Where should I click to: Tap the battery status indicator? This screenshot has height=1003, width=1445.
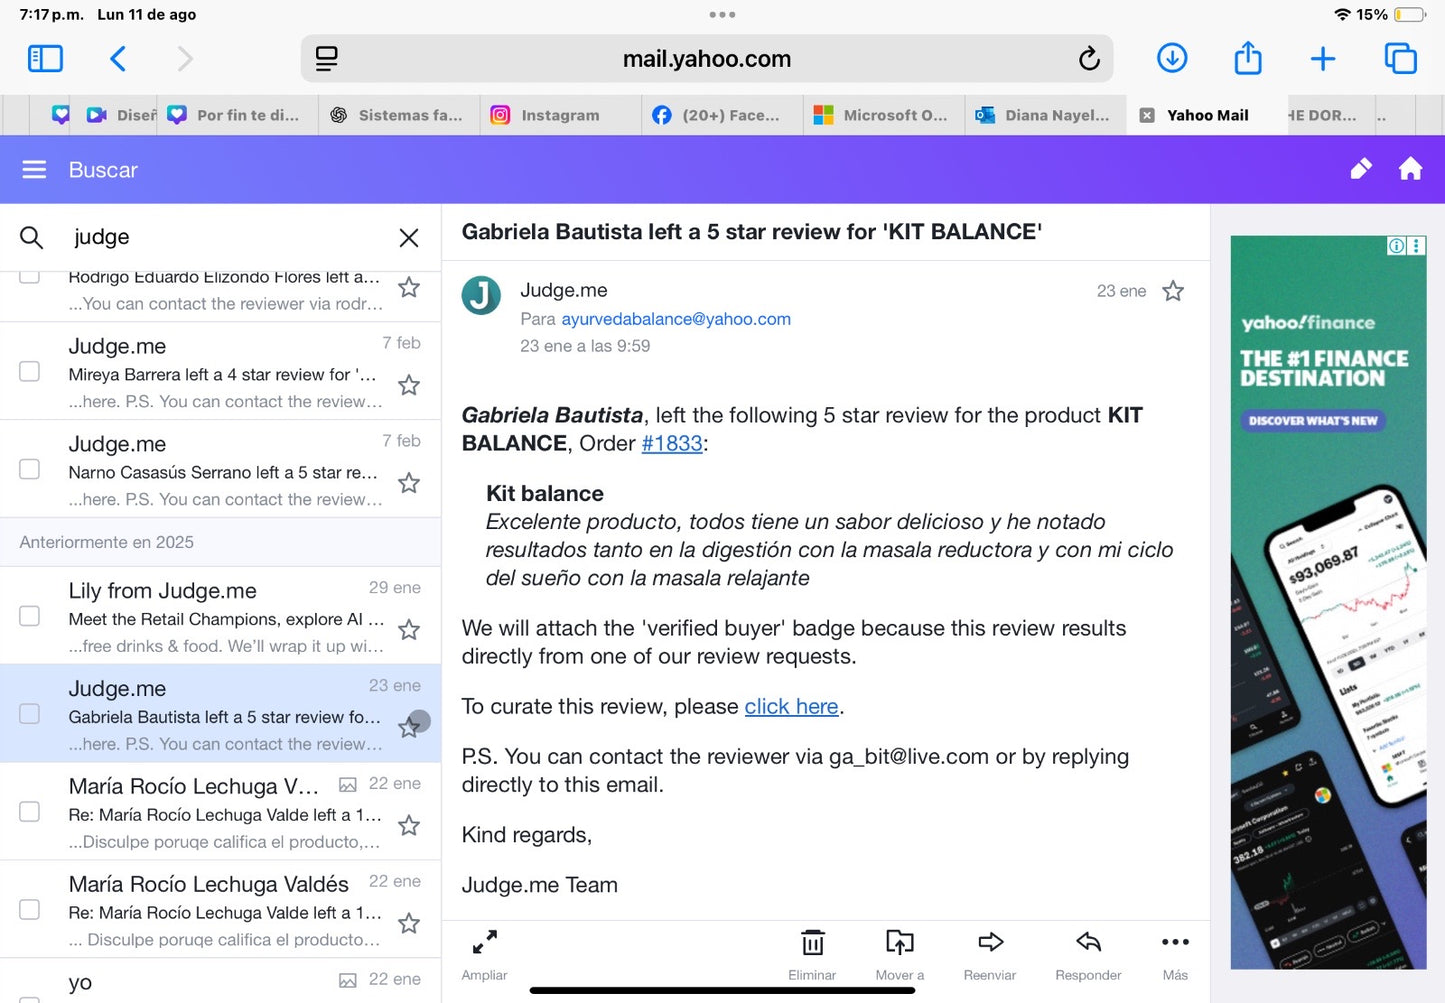[x=1410, y=15]
